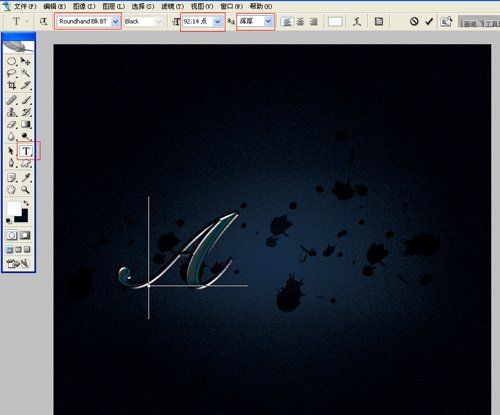500x415 pixels.
Task: Select the Horizontal Type tool in toolbox
Action: [x=26, y=151]
